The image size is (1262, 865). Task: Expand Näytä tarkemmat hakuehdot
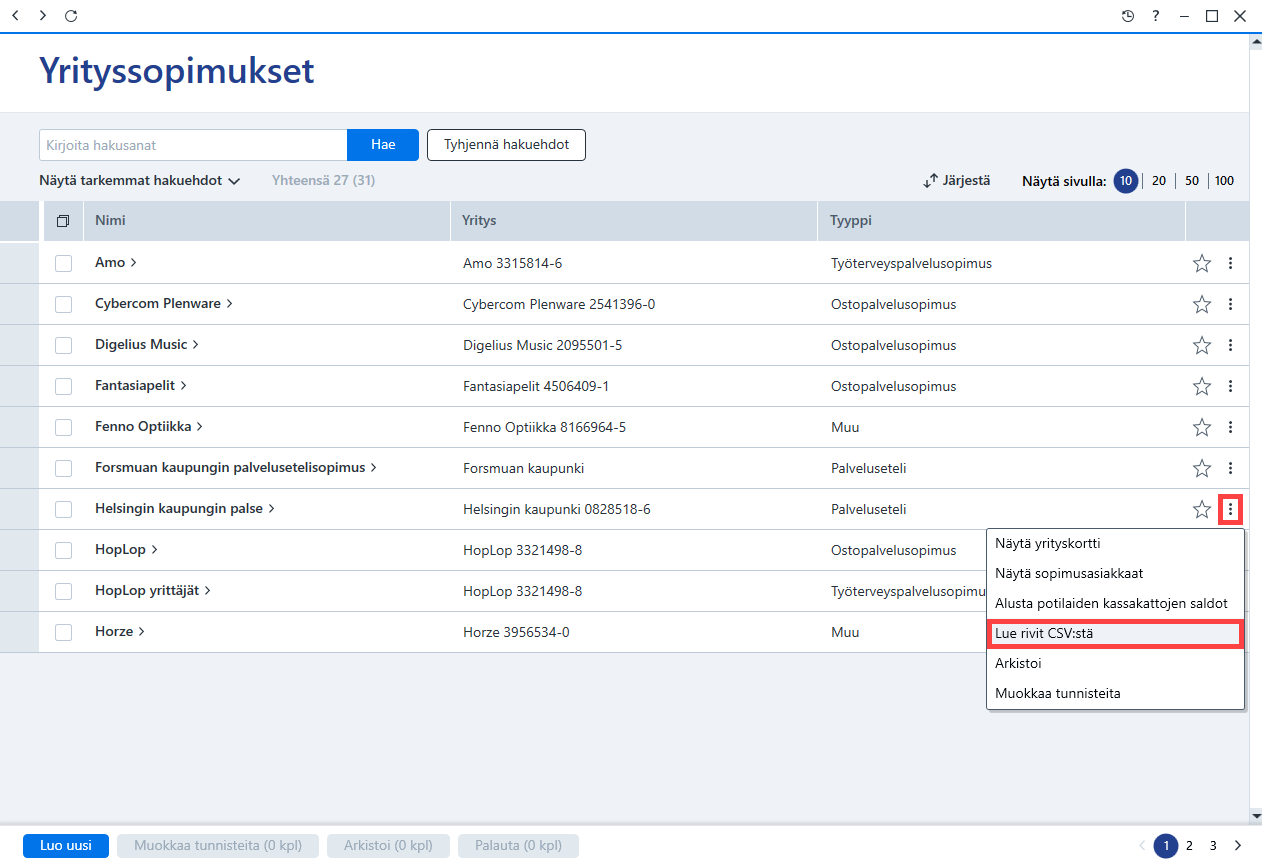(140, 181)
